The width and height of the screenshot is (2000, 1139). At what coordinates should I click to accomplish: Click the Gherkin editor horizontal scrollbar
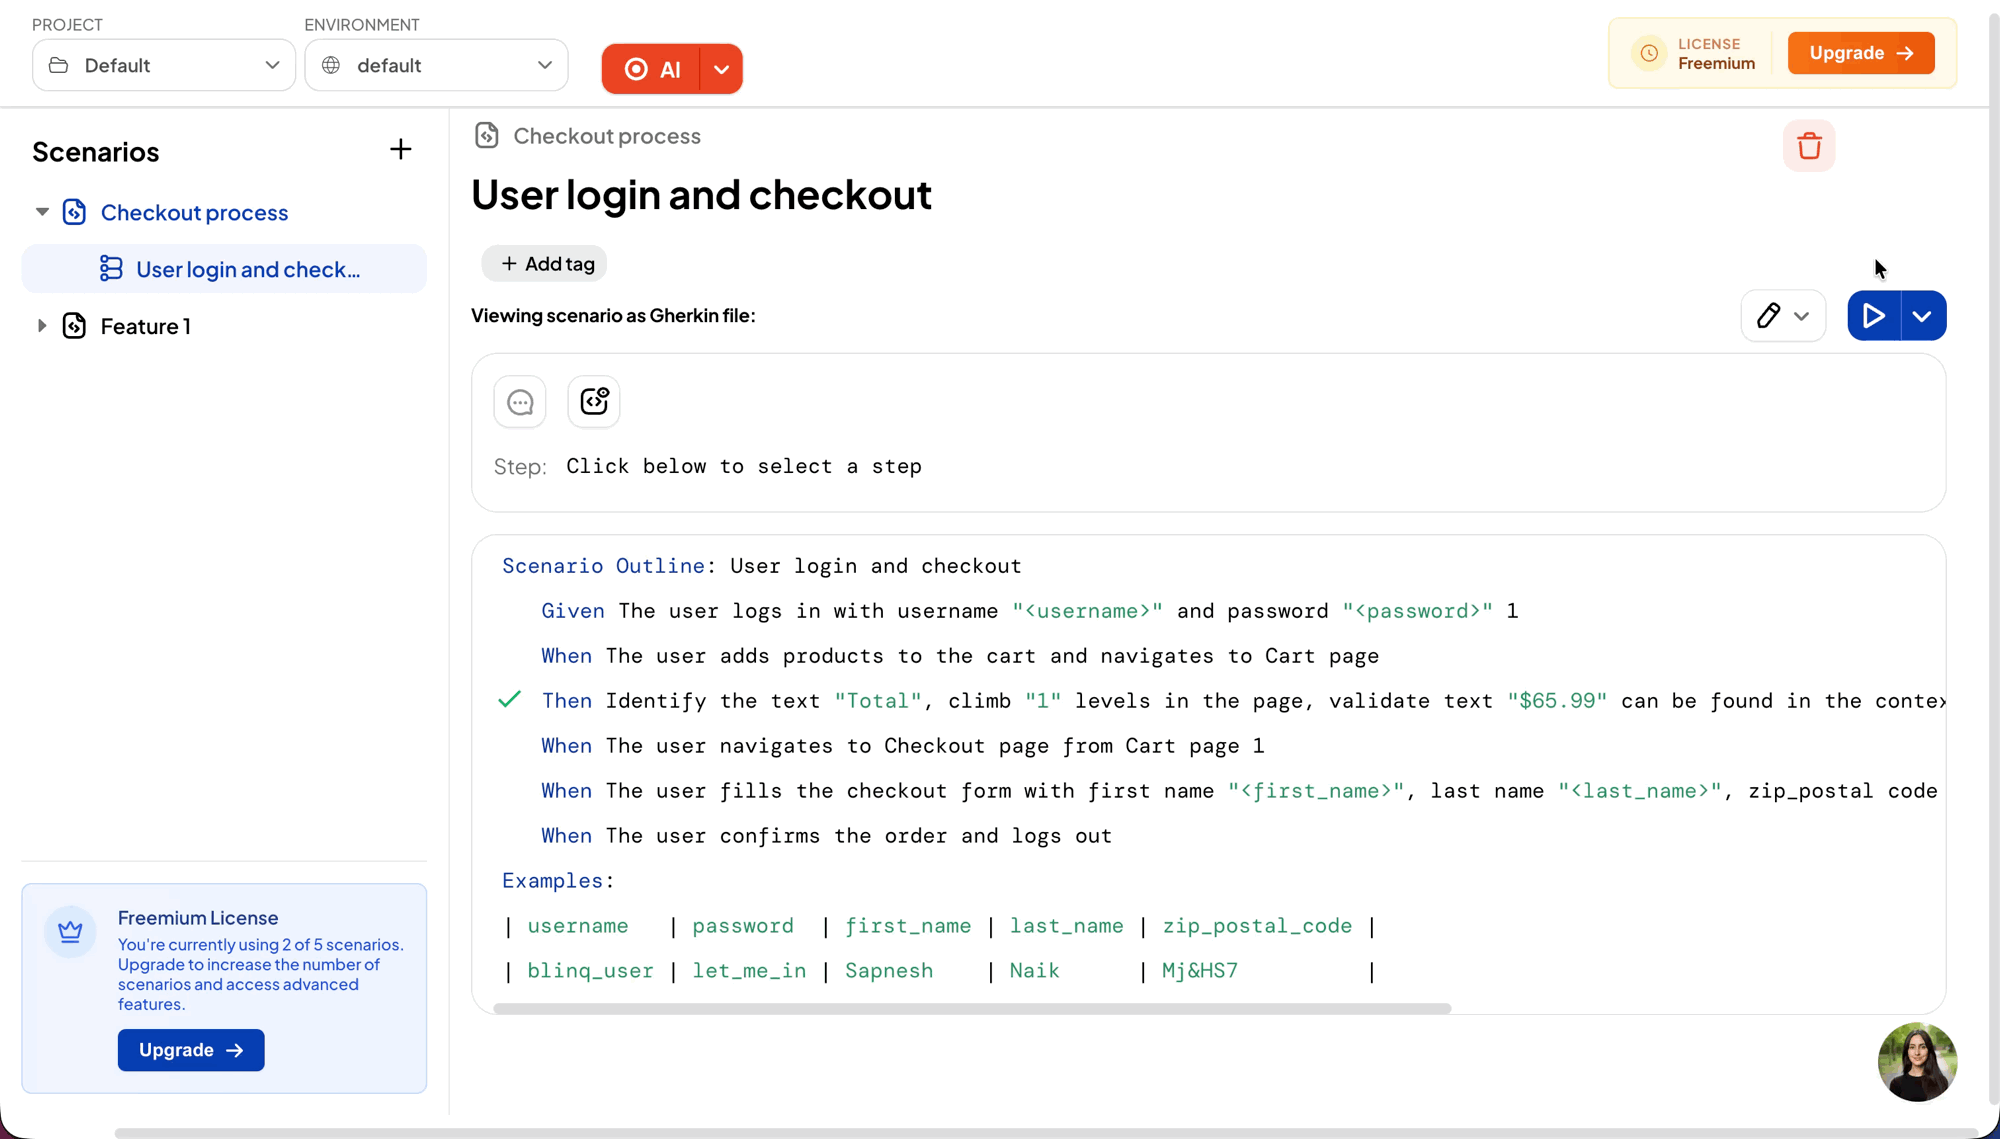(x=971, y=1008)
